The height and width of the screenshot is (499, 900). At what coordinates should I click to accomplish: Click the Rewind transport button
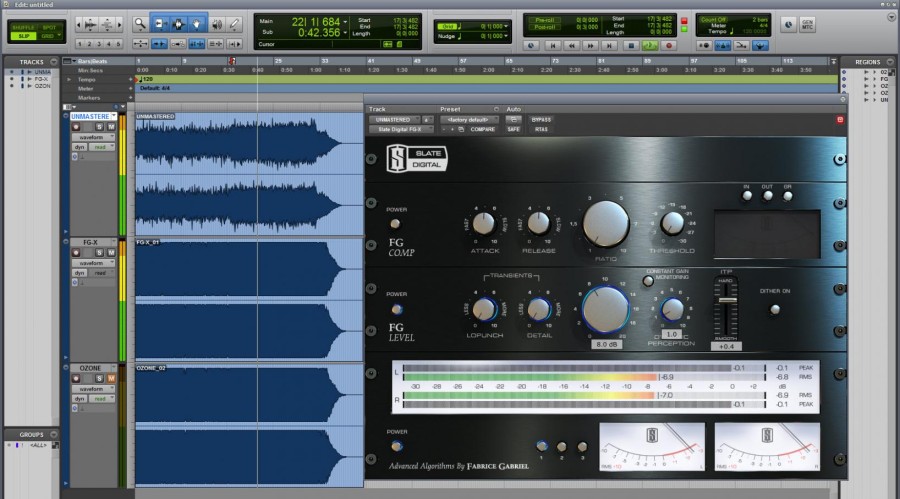click(572, 45)
